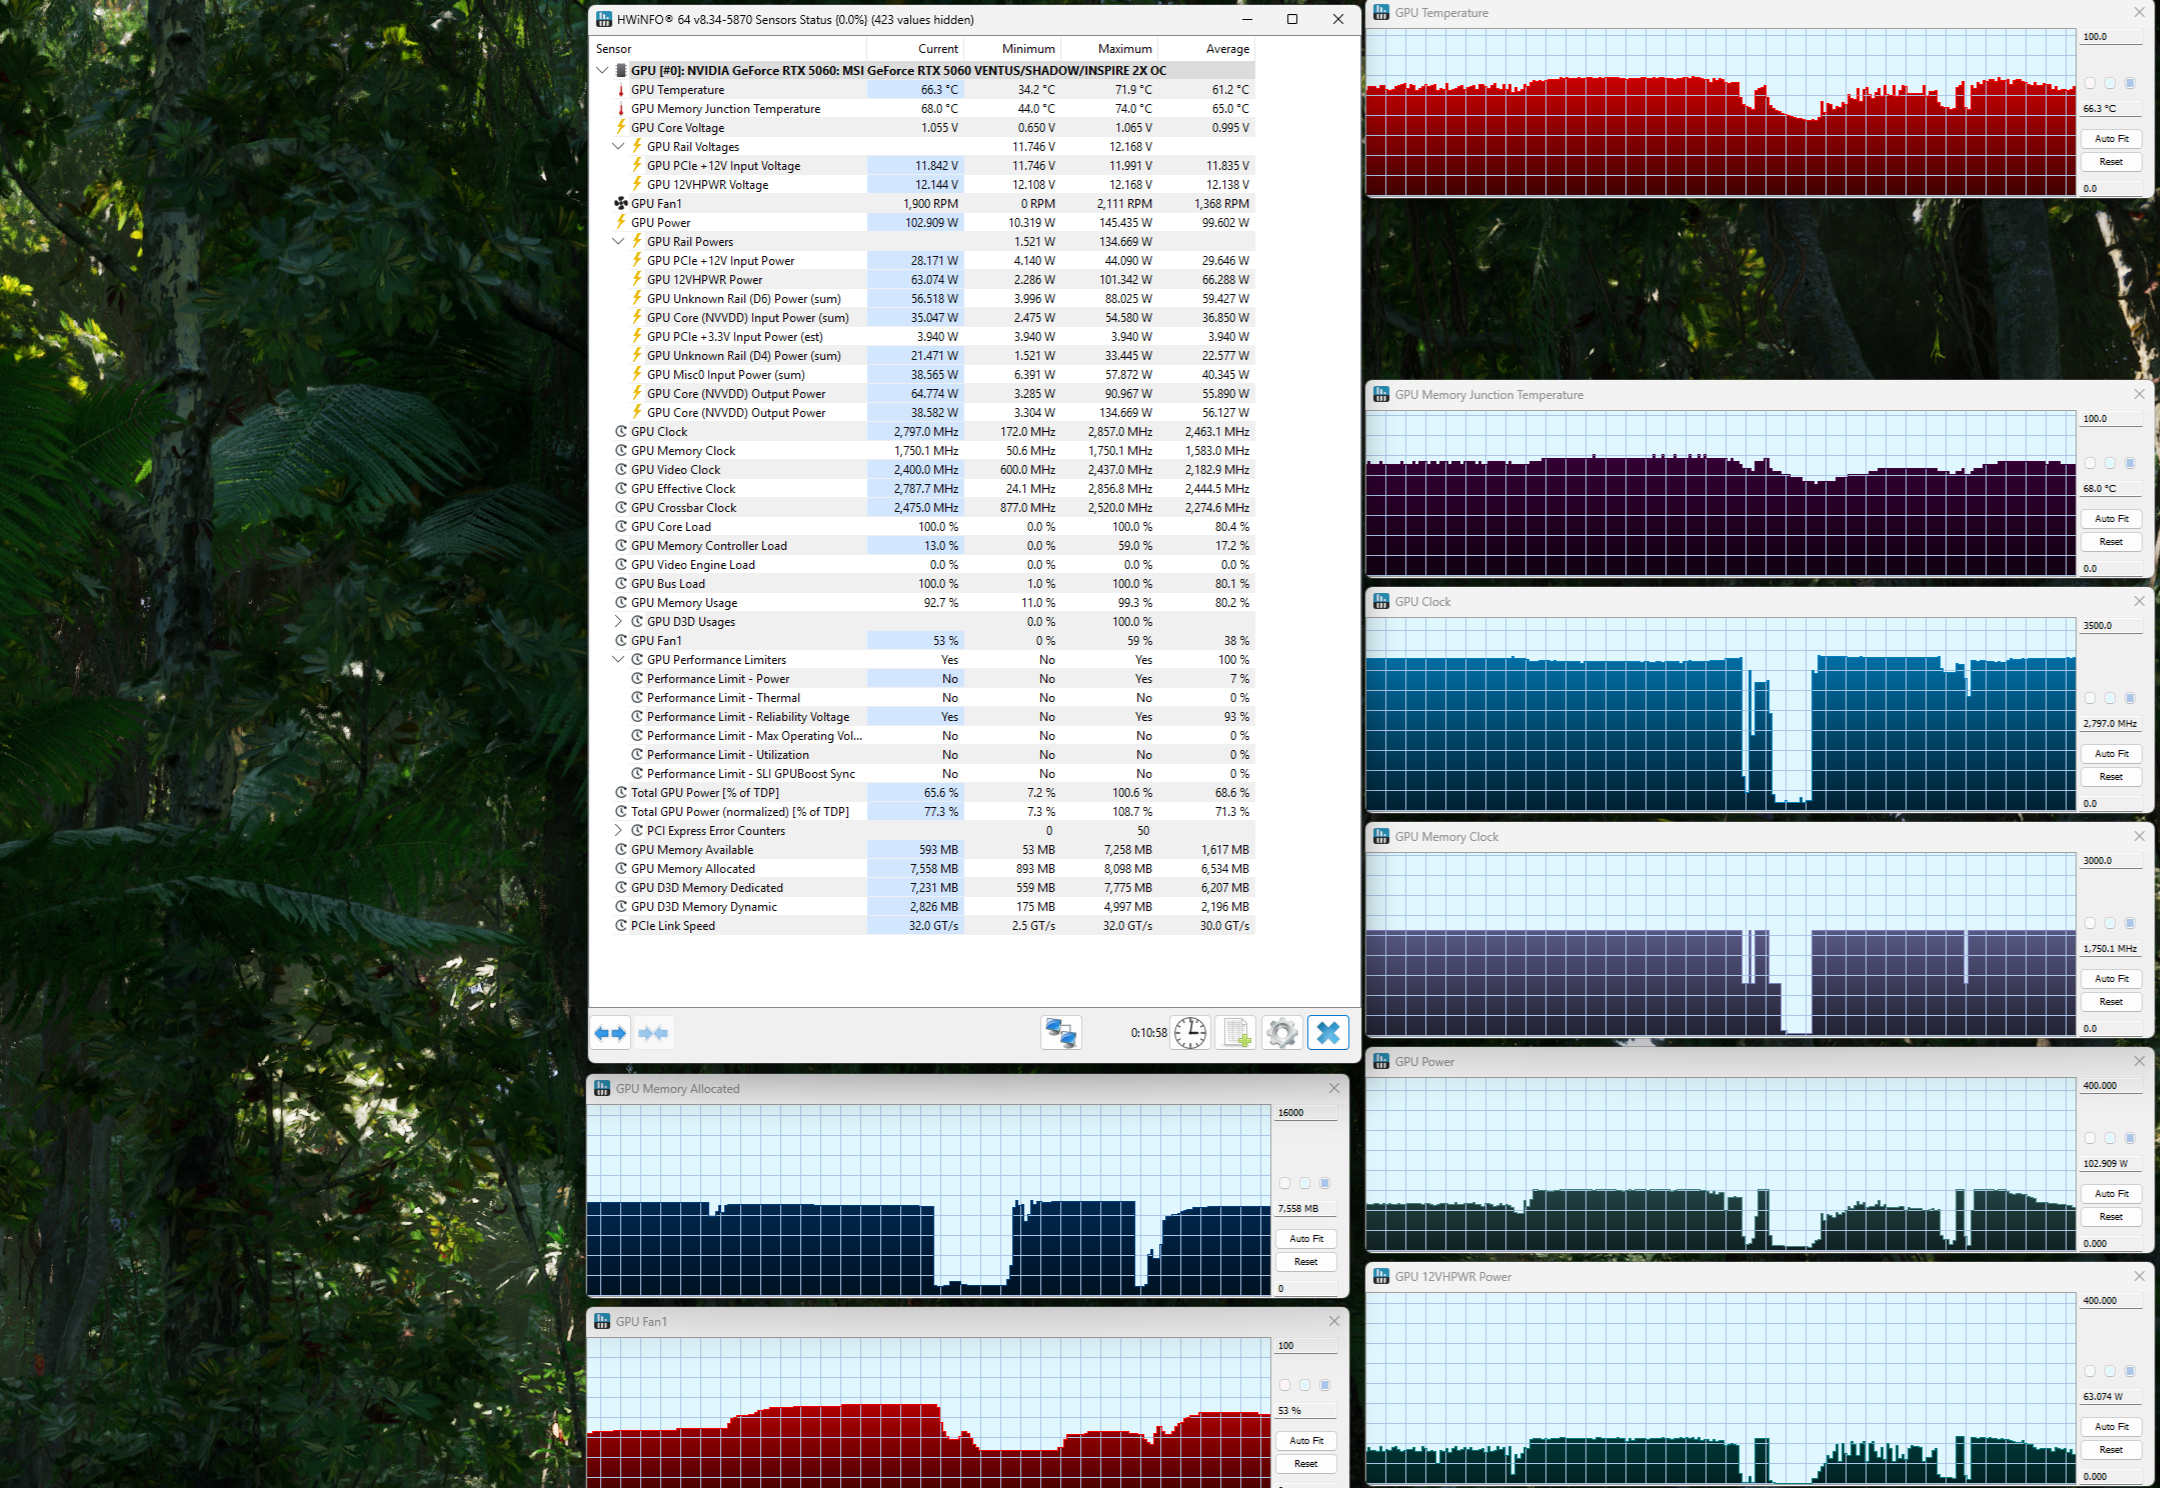
Task: Collapse the NVIDIA GeForce RTX 5060 group
Action: pyautogui.click(x=602, y=71)
